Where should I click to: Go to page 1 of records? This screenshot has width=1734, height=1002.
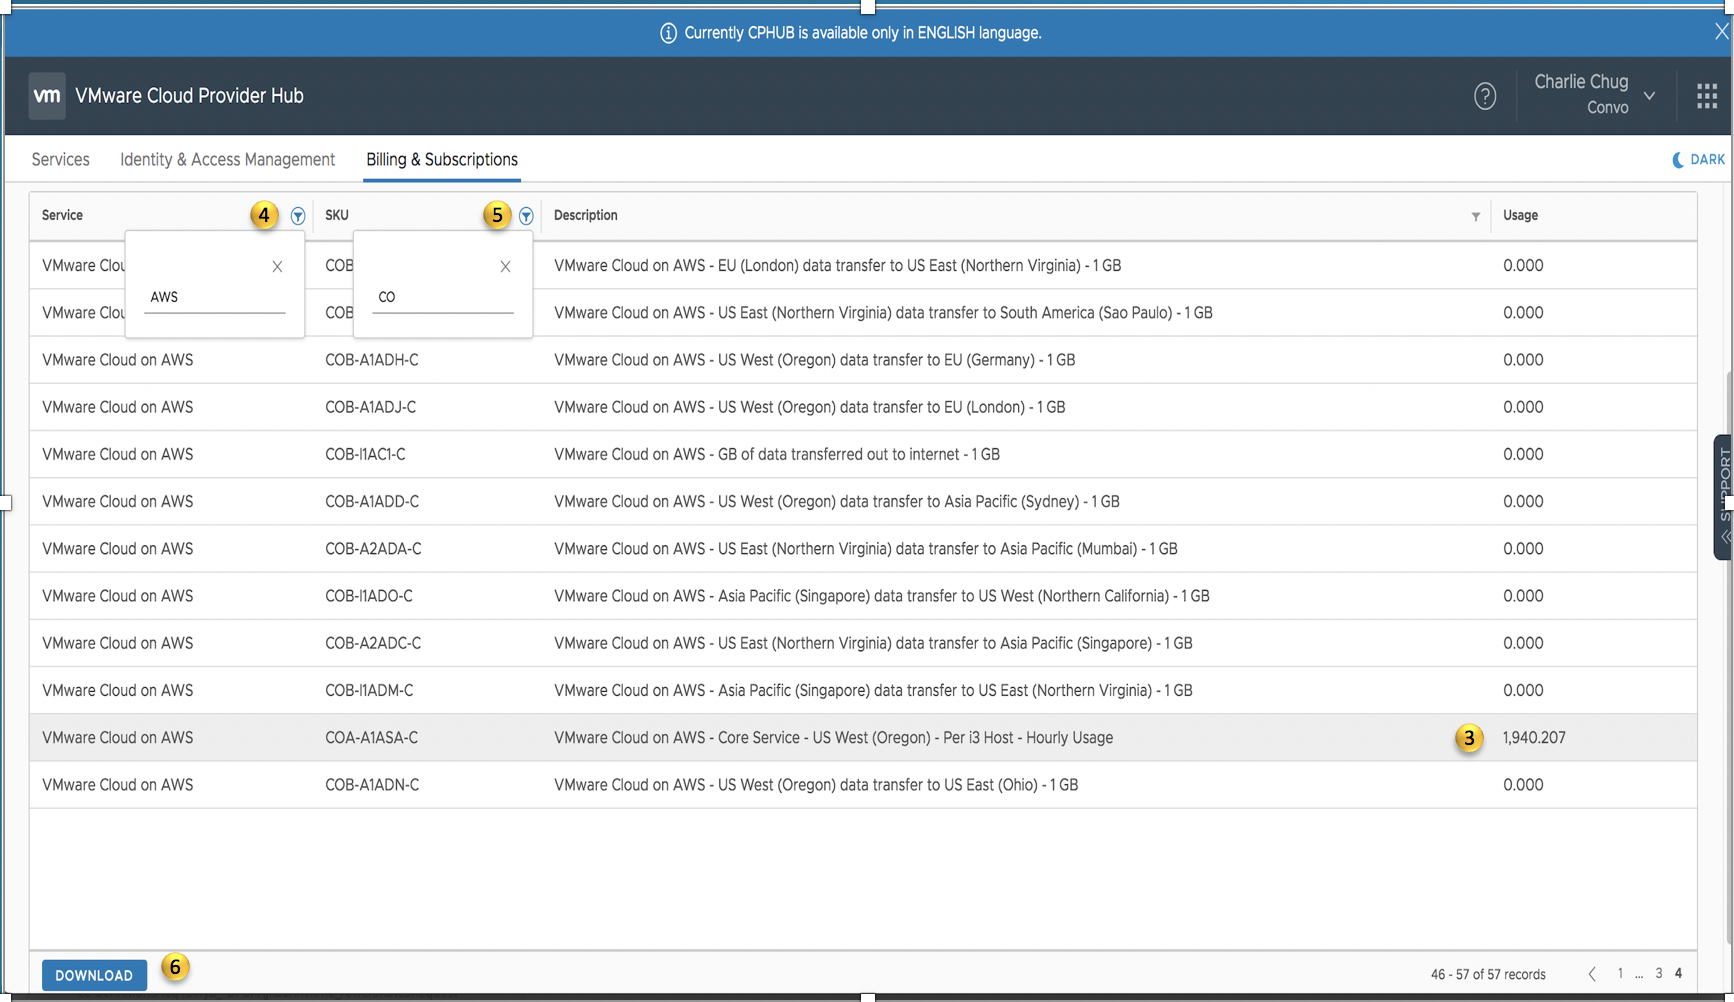coord(1620,974)
